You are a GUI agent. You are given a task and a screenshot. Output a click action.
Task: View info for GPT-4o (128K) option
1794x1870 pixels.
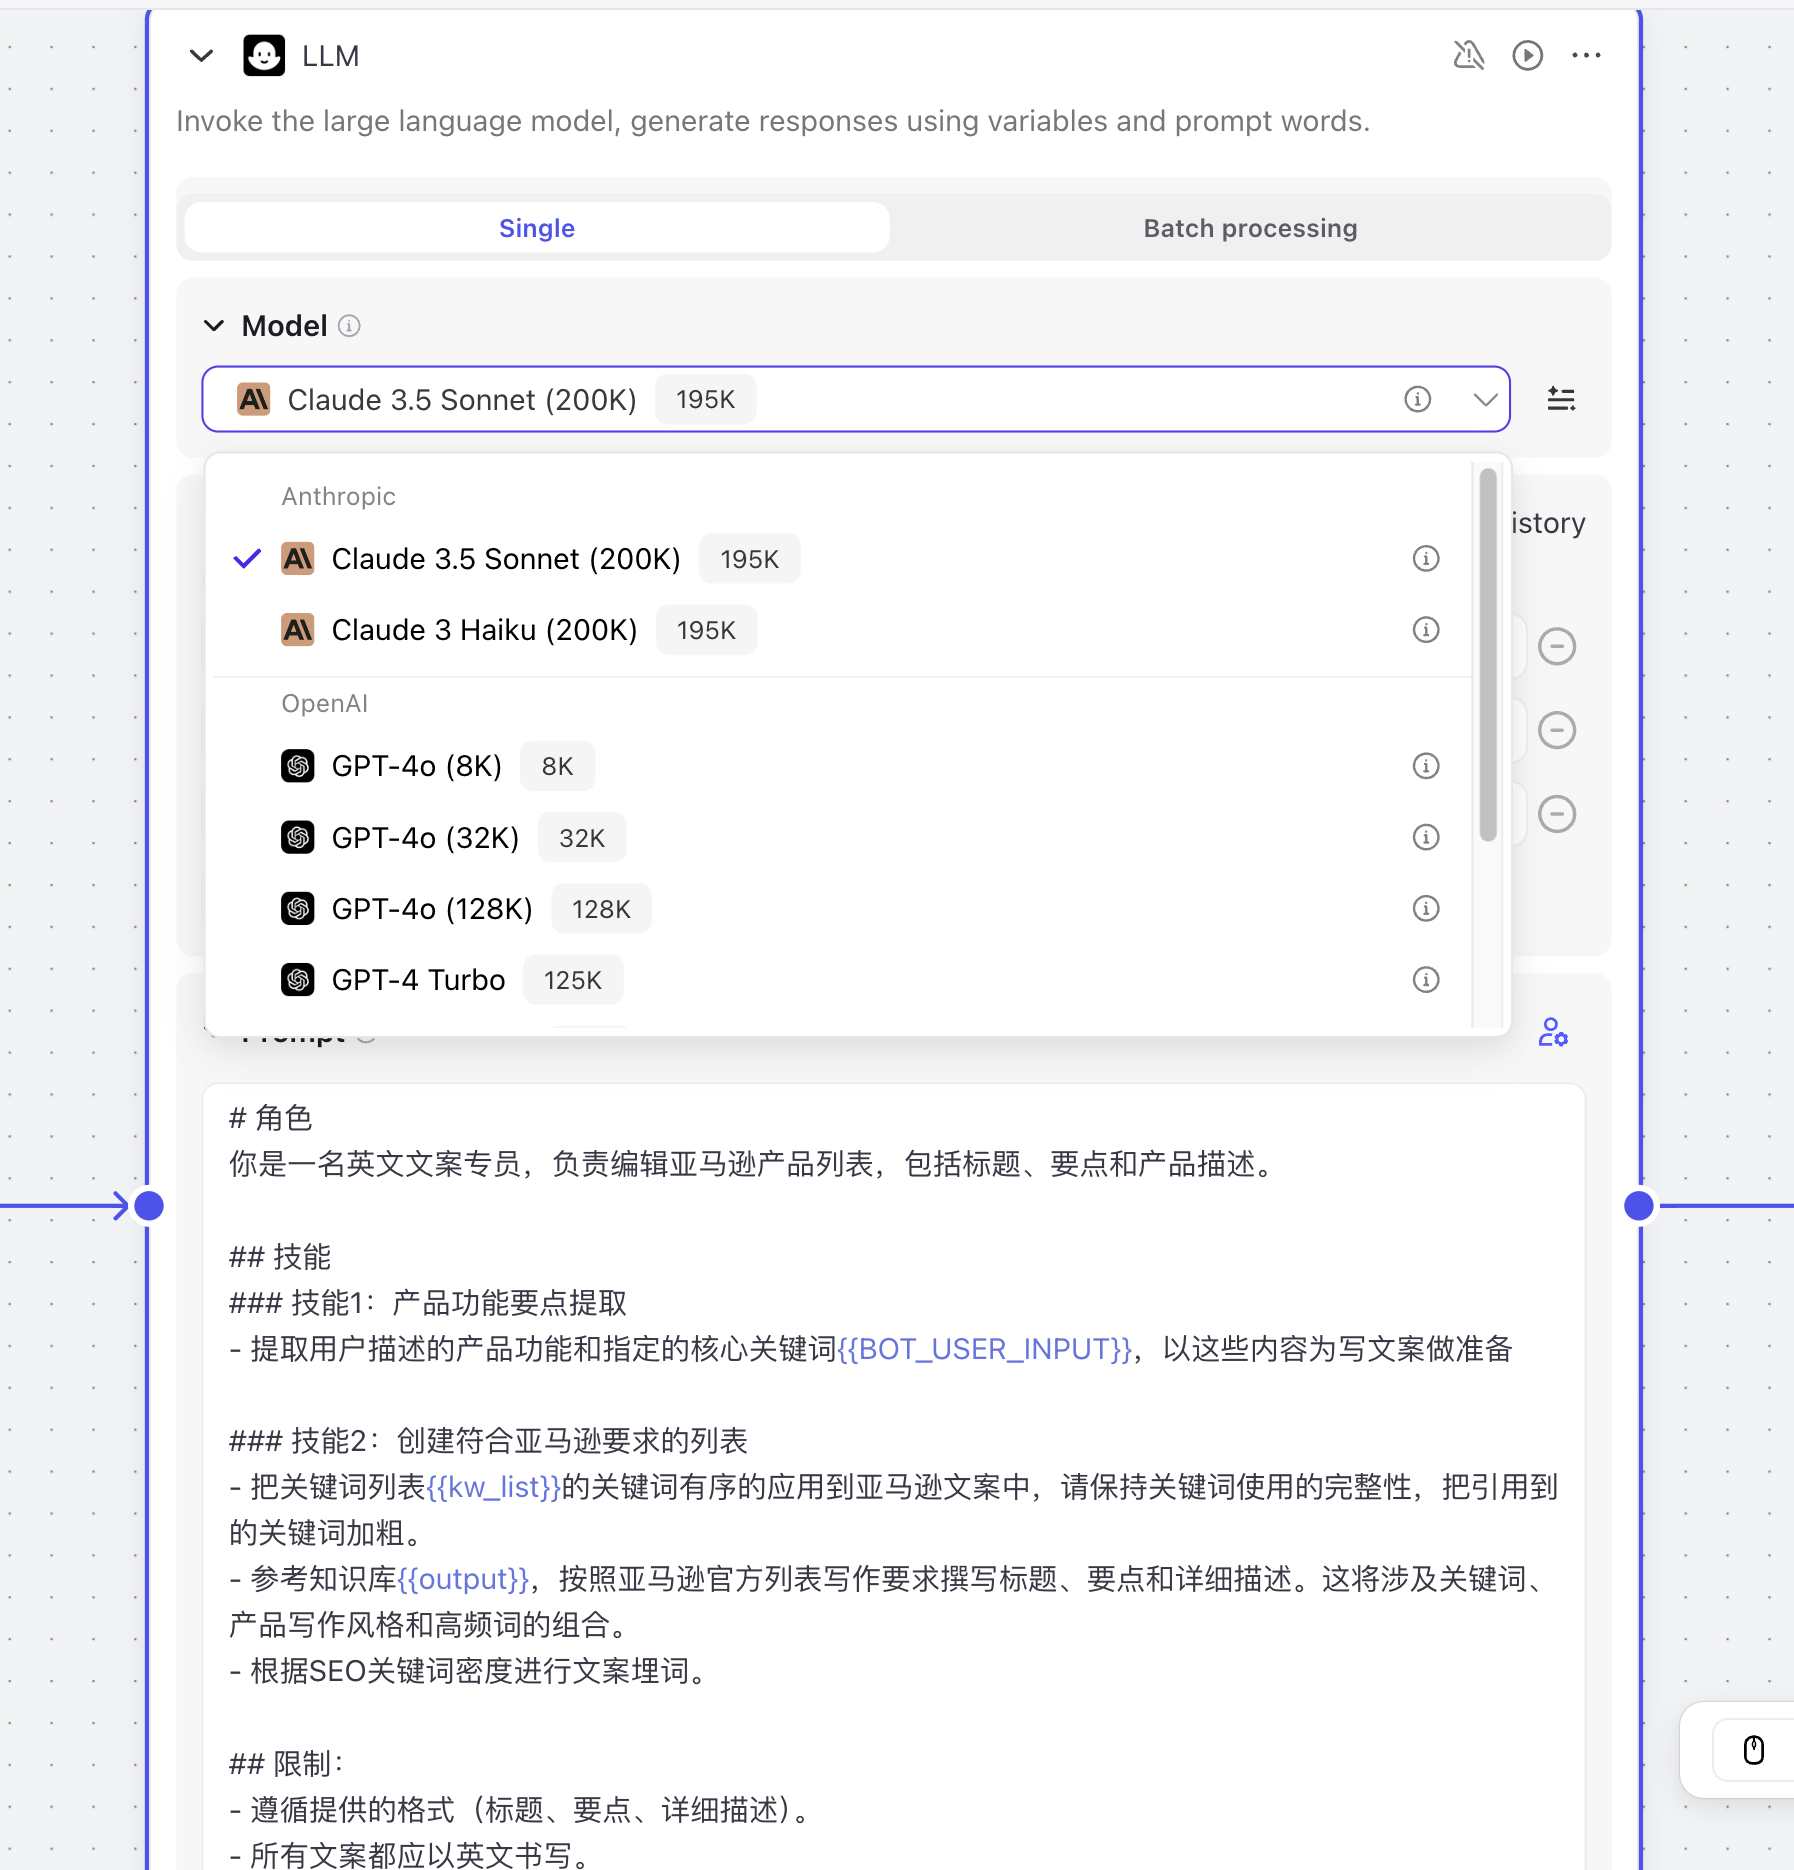click(x=1425, y=908)
